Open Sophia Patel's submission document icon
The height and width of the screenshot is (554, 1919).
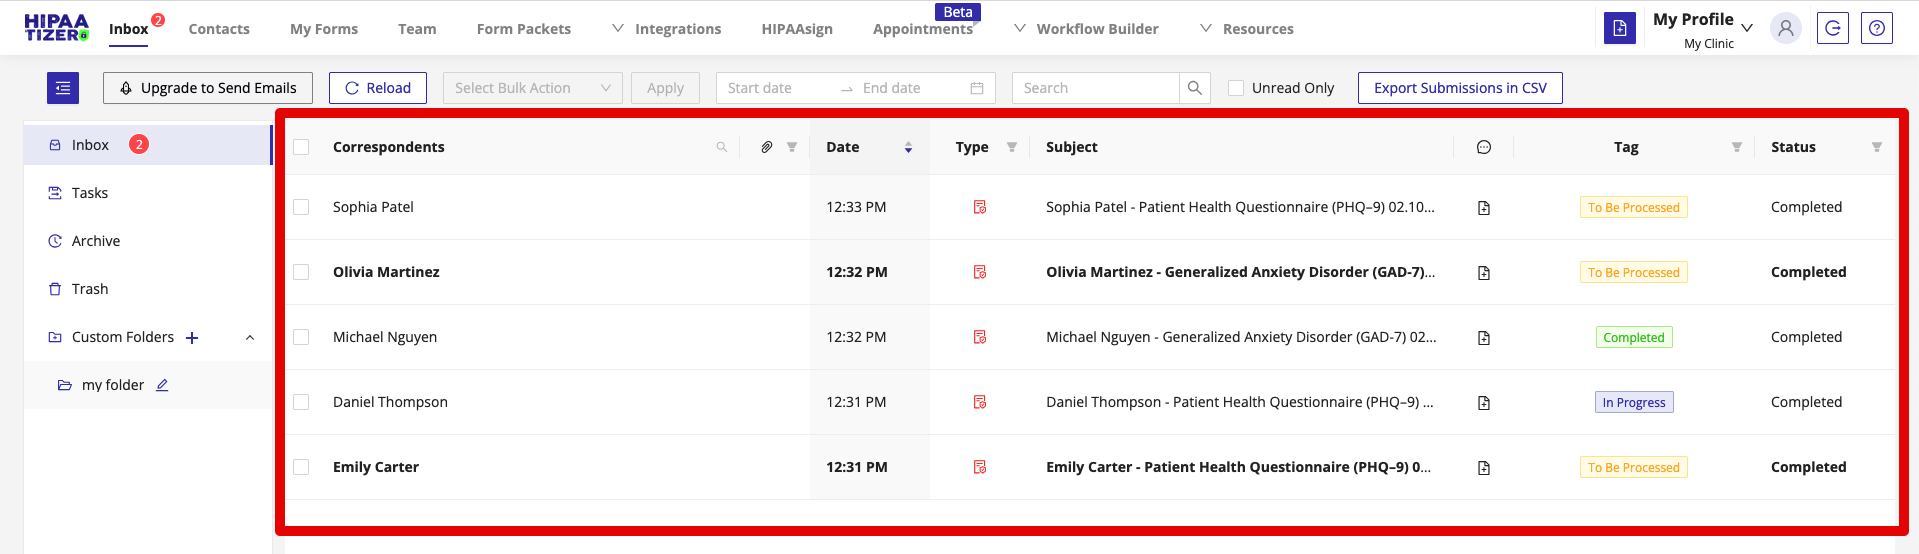pyautogui.click(x=1483, y=208)
